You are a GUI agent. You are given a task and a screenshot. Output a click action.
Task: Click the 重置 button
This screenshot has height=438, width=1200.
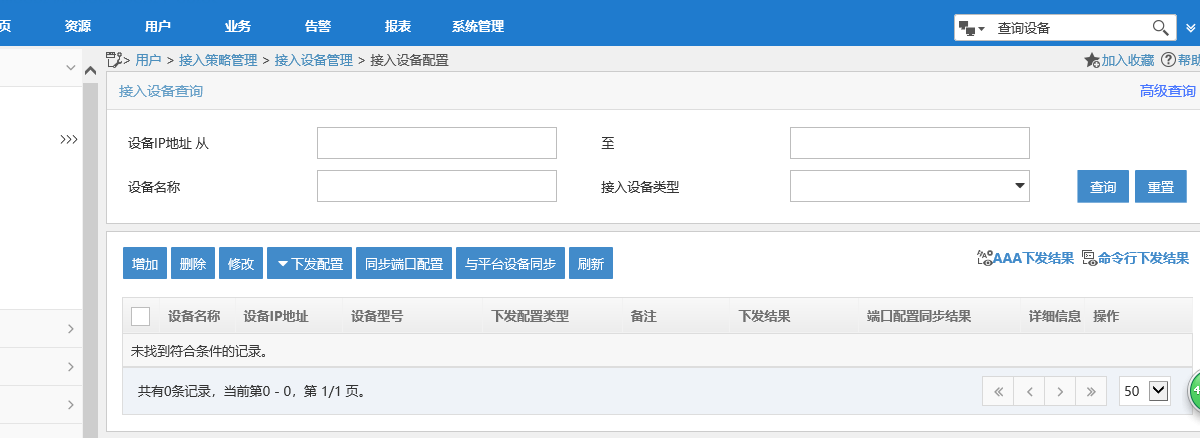[x=1161, y=187]
